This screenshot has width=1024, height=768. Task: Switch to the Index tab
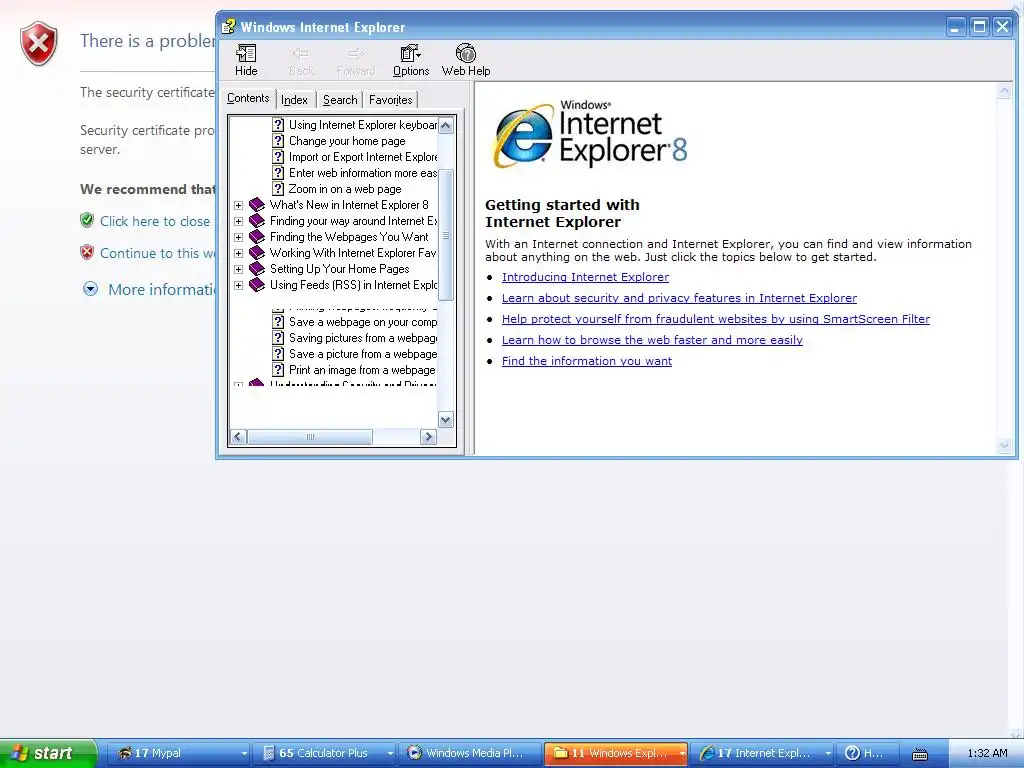click(x=295, y=100)
